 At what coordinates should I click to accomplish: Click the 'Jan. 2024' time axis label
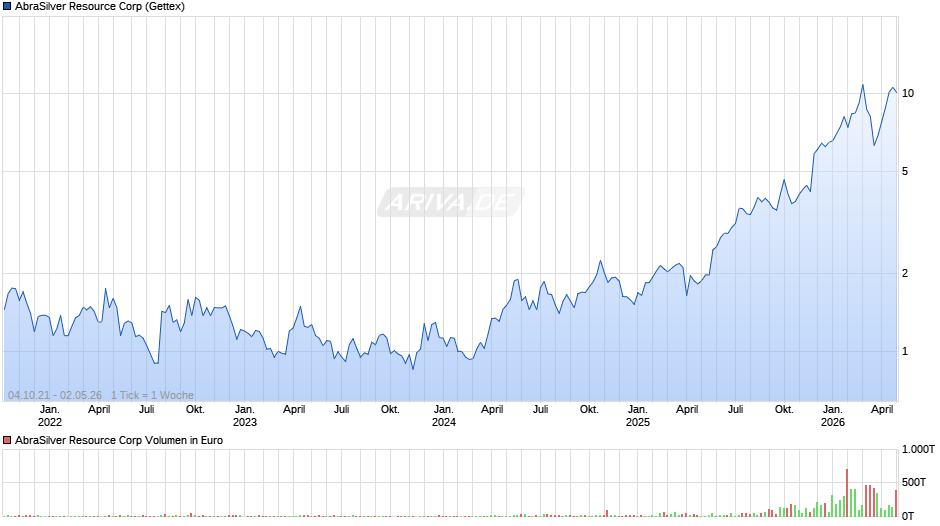tap(444, 416)
